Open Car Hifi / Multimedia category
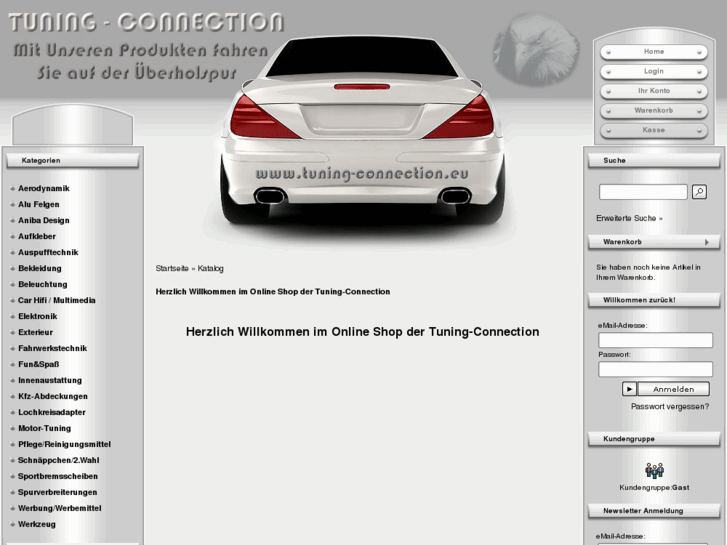 pyautogui.click(x=57, y=301)
